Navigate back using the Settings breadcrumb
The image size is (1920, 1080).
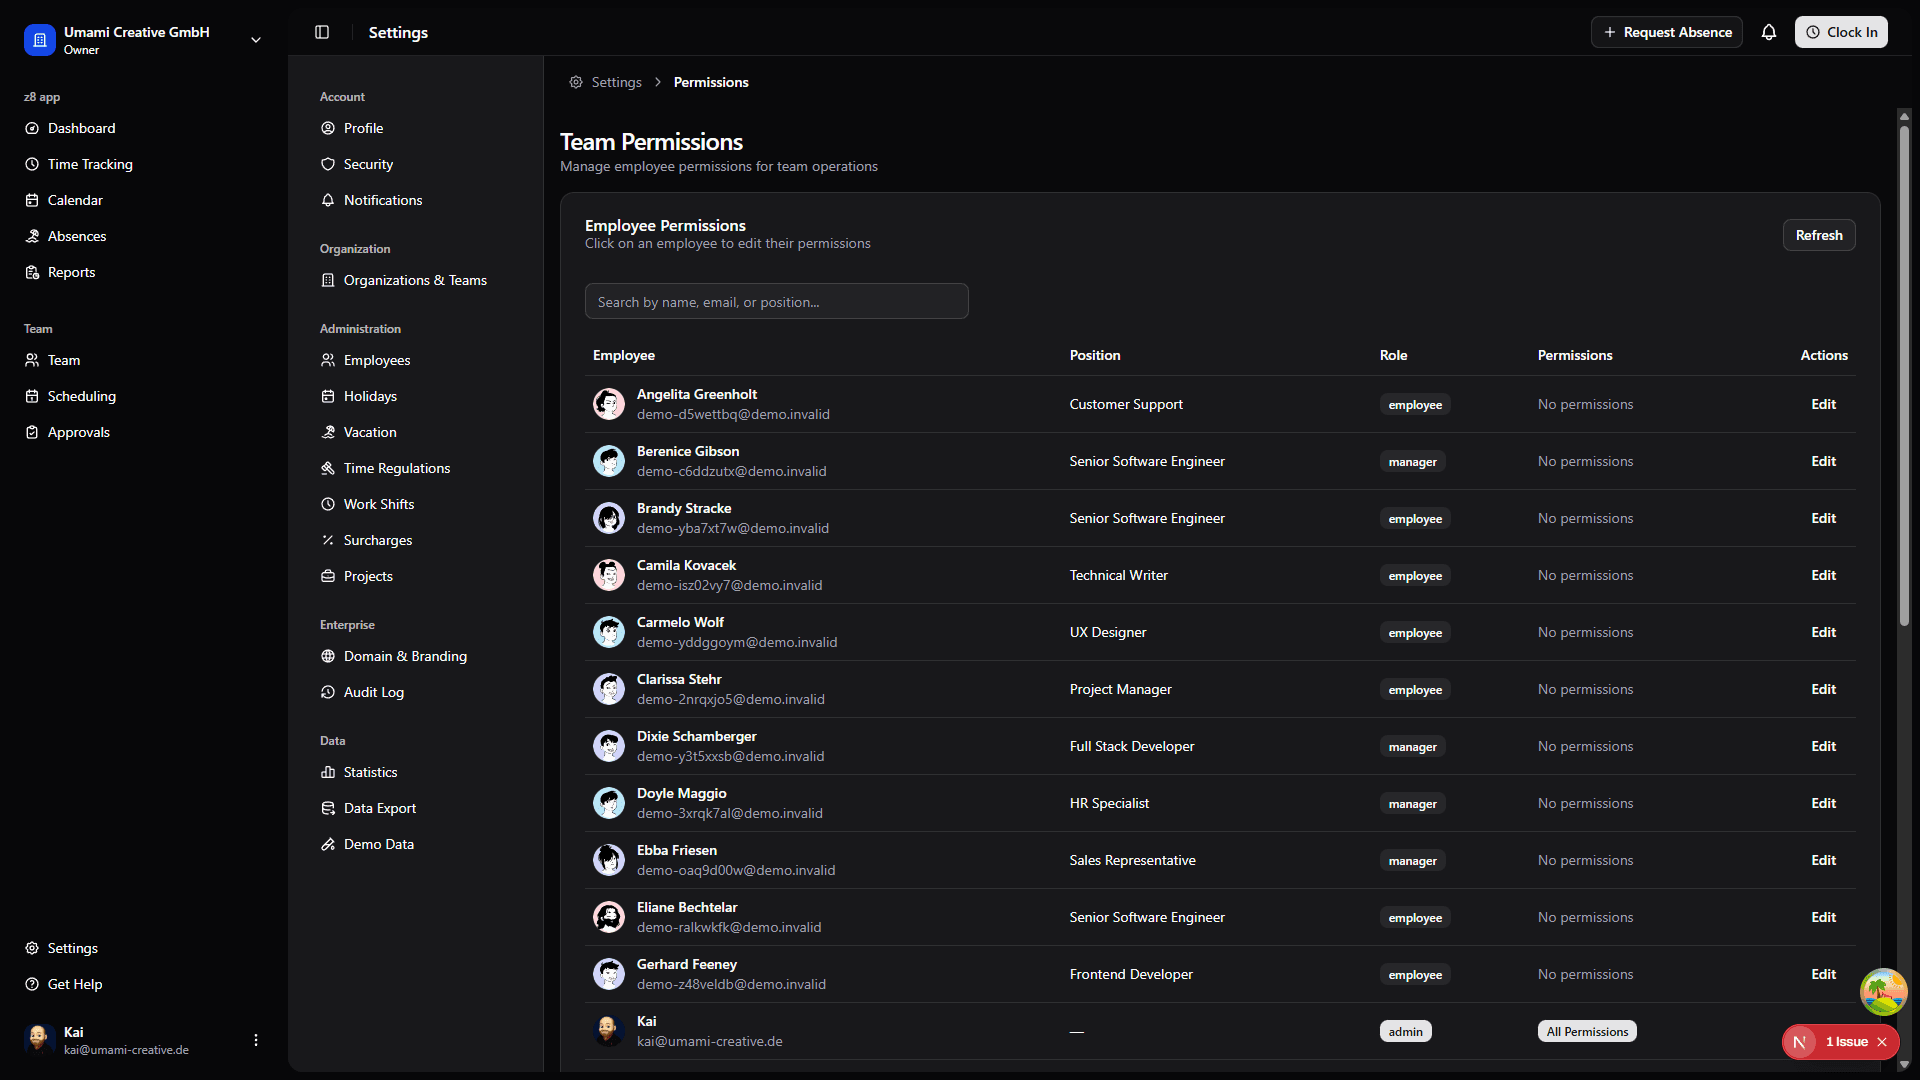point(615,82)
